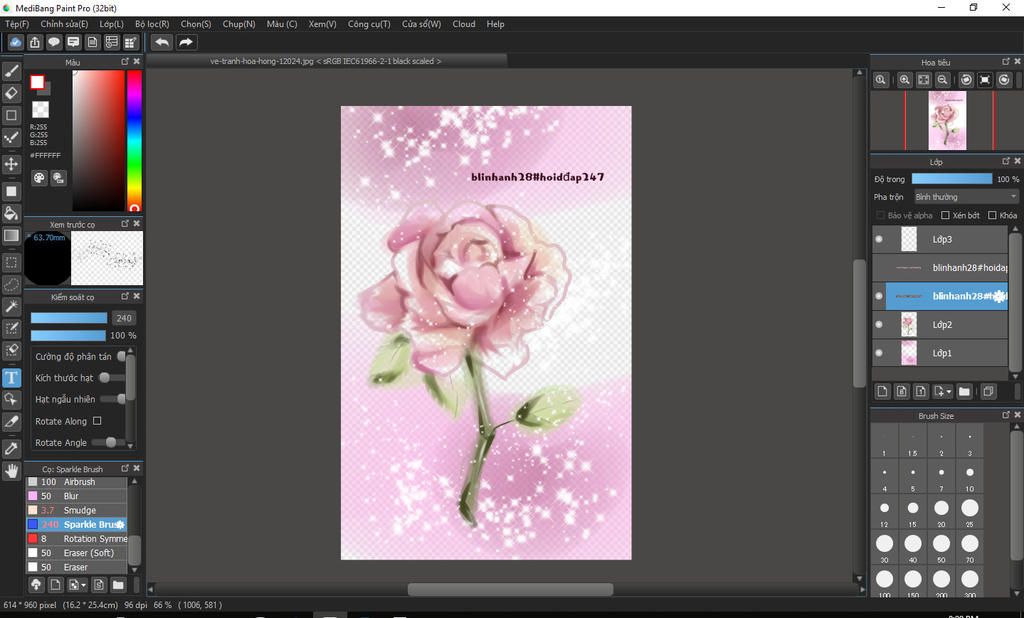The width and height of the screenshot is (1024, 618).
Task: Hide the Lớp2 layer
Action: (x=879, y=325)
